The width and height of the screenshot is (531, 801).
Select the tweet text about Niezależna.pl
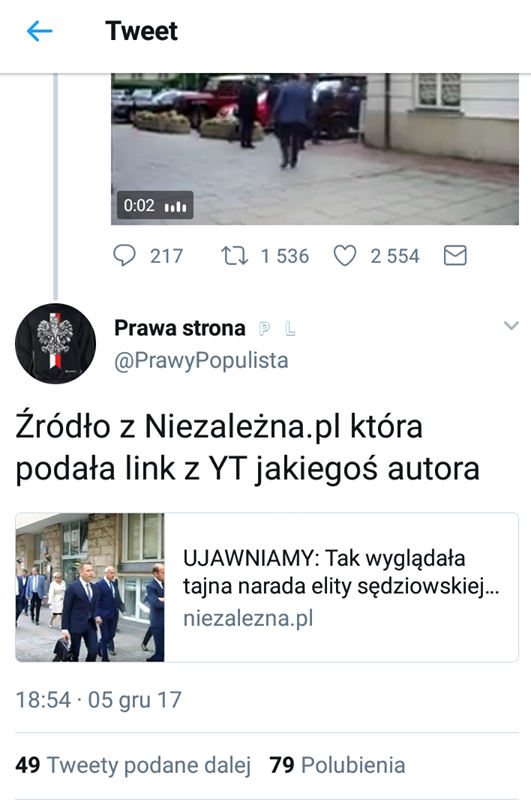tap(247, 447)
